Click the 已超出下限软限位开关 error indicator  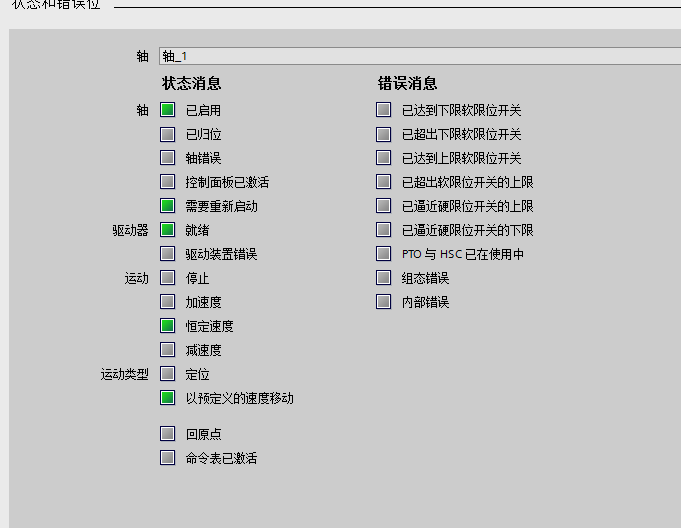[x=384, y=134]
